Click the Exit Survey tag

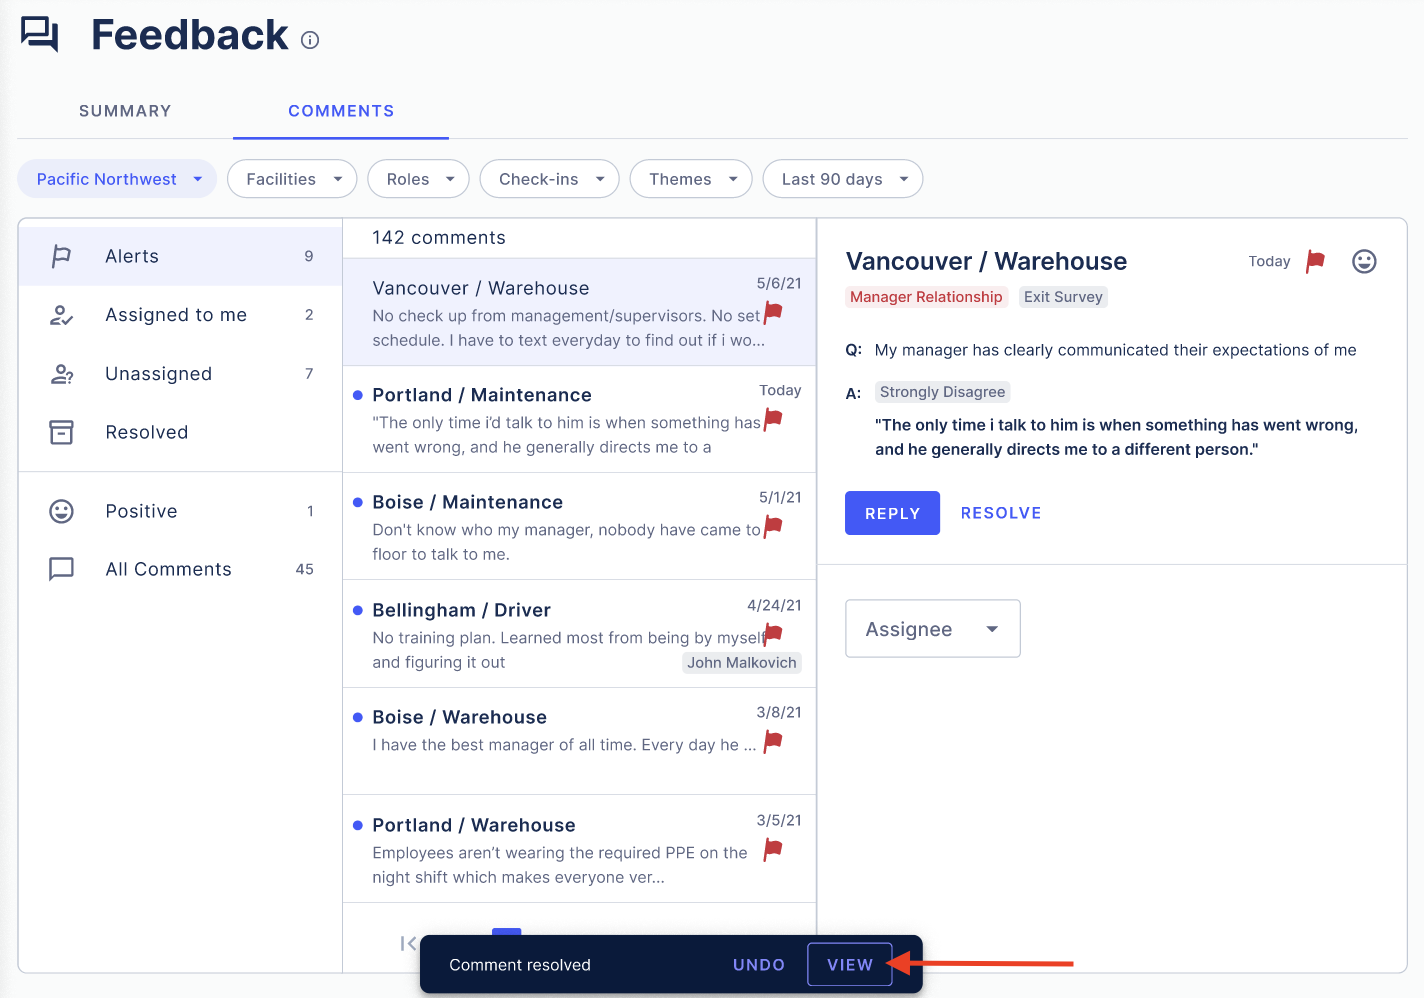(1063, 297)
